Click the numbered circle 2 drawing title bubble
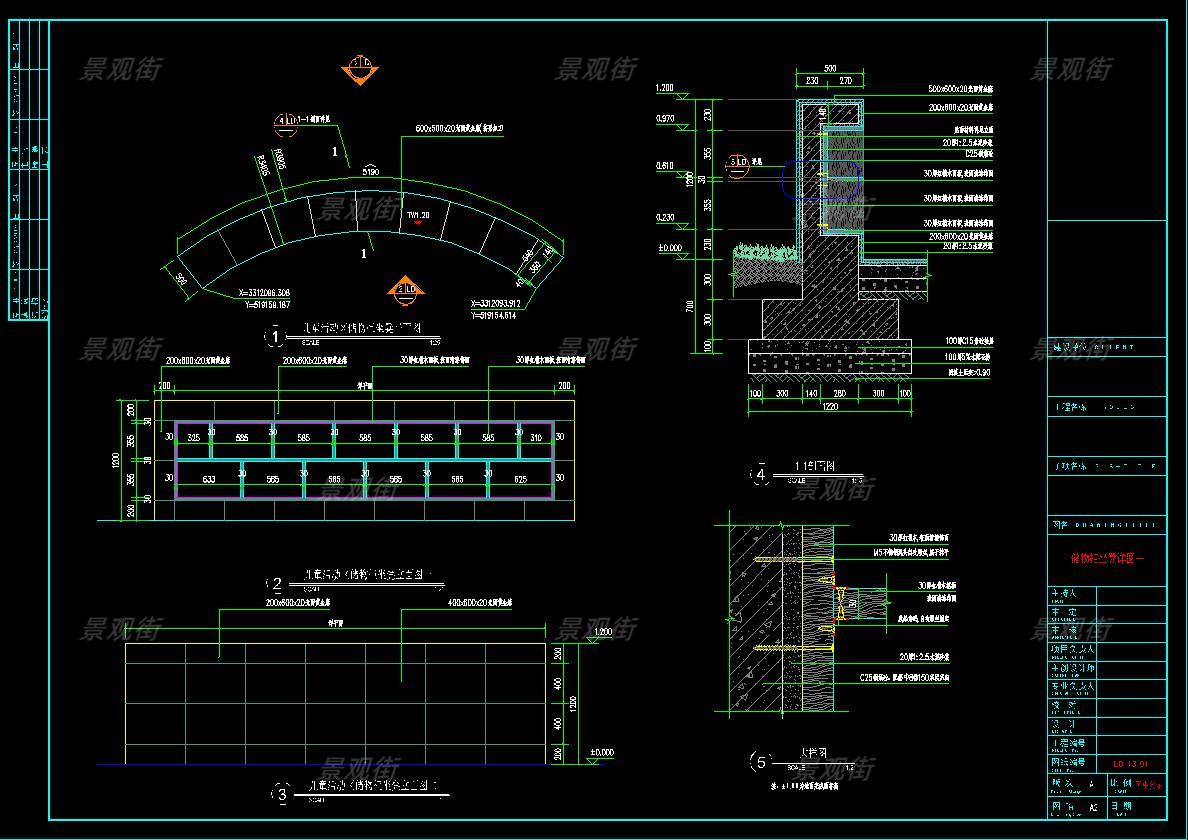 [x=275, y=584]
